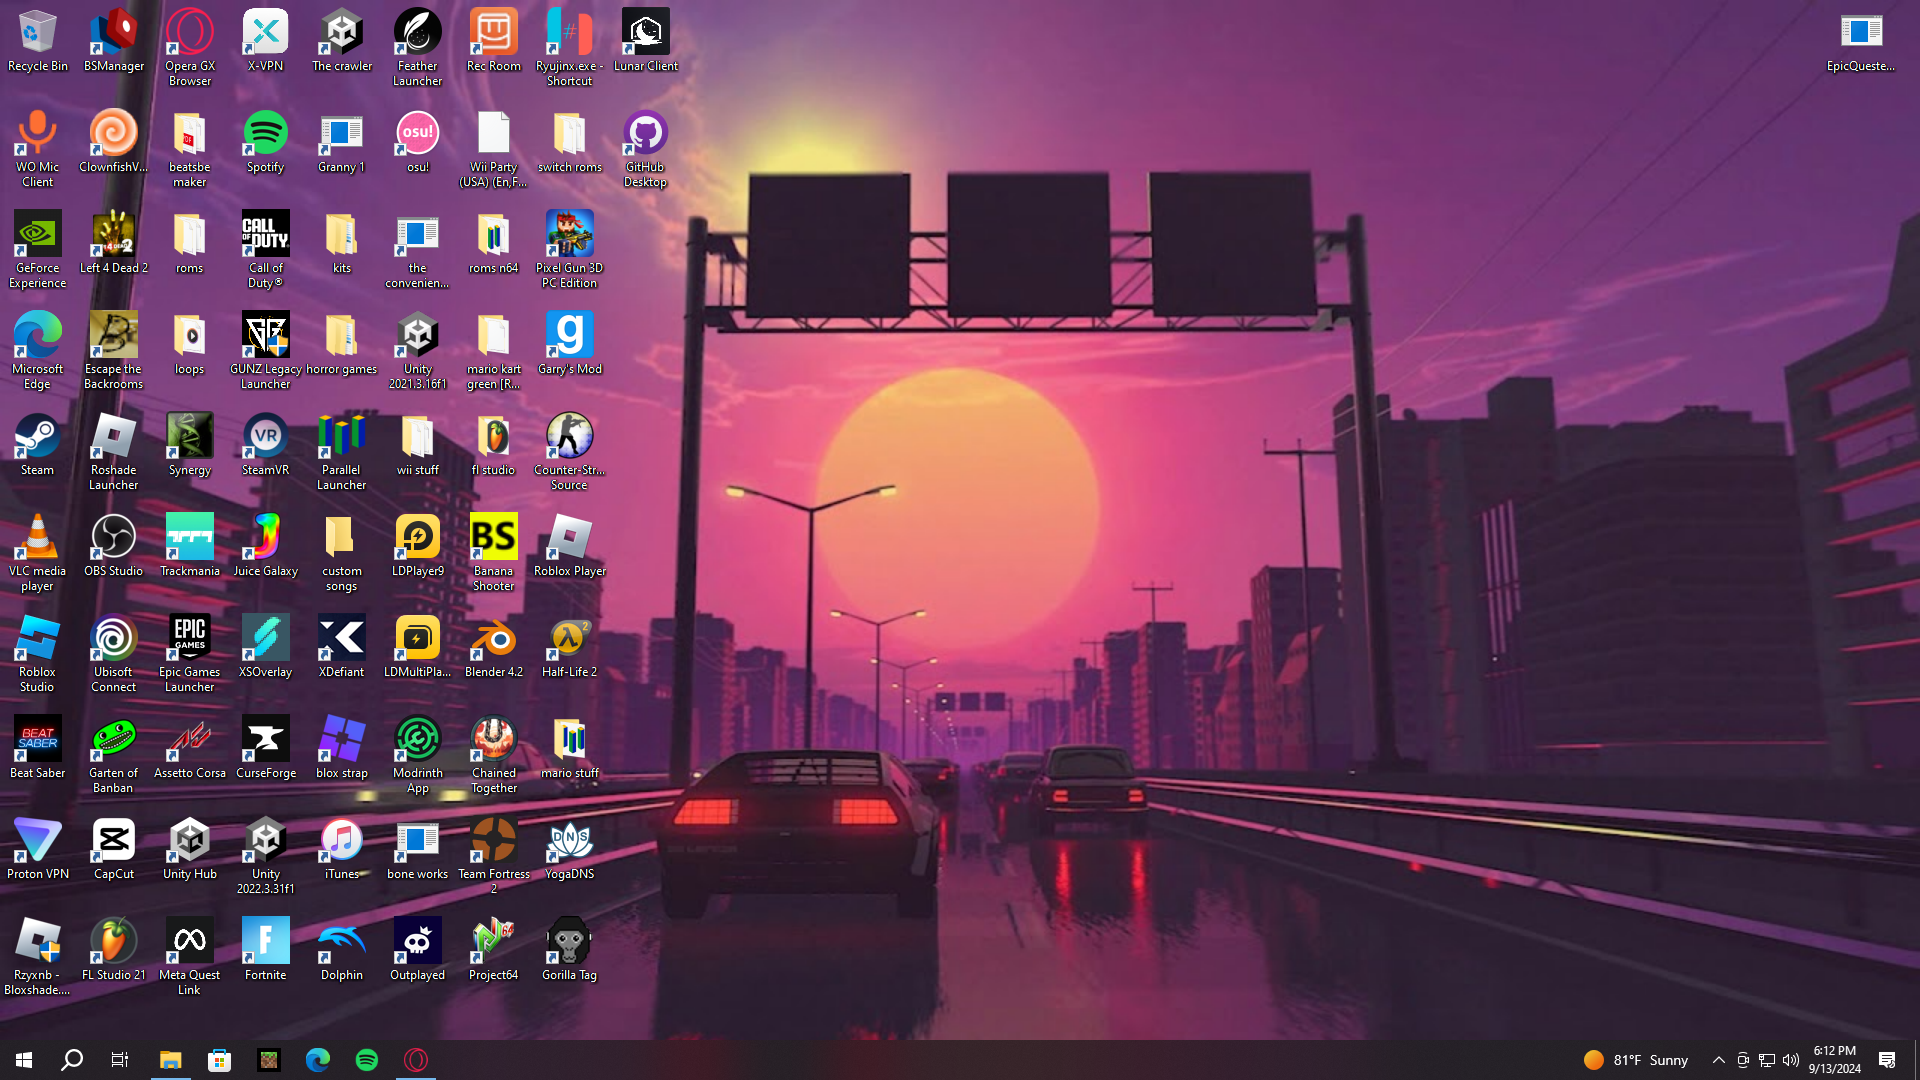
Task: Open the volume control in system tray
Action: coord(1791,1060)
